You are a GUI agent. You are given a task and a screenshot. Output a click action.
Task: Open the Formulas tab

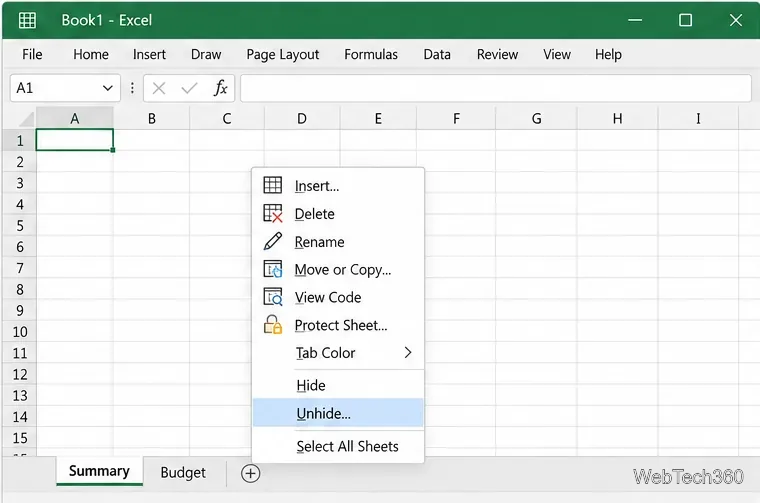coord(371,54)
